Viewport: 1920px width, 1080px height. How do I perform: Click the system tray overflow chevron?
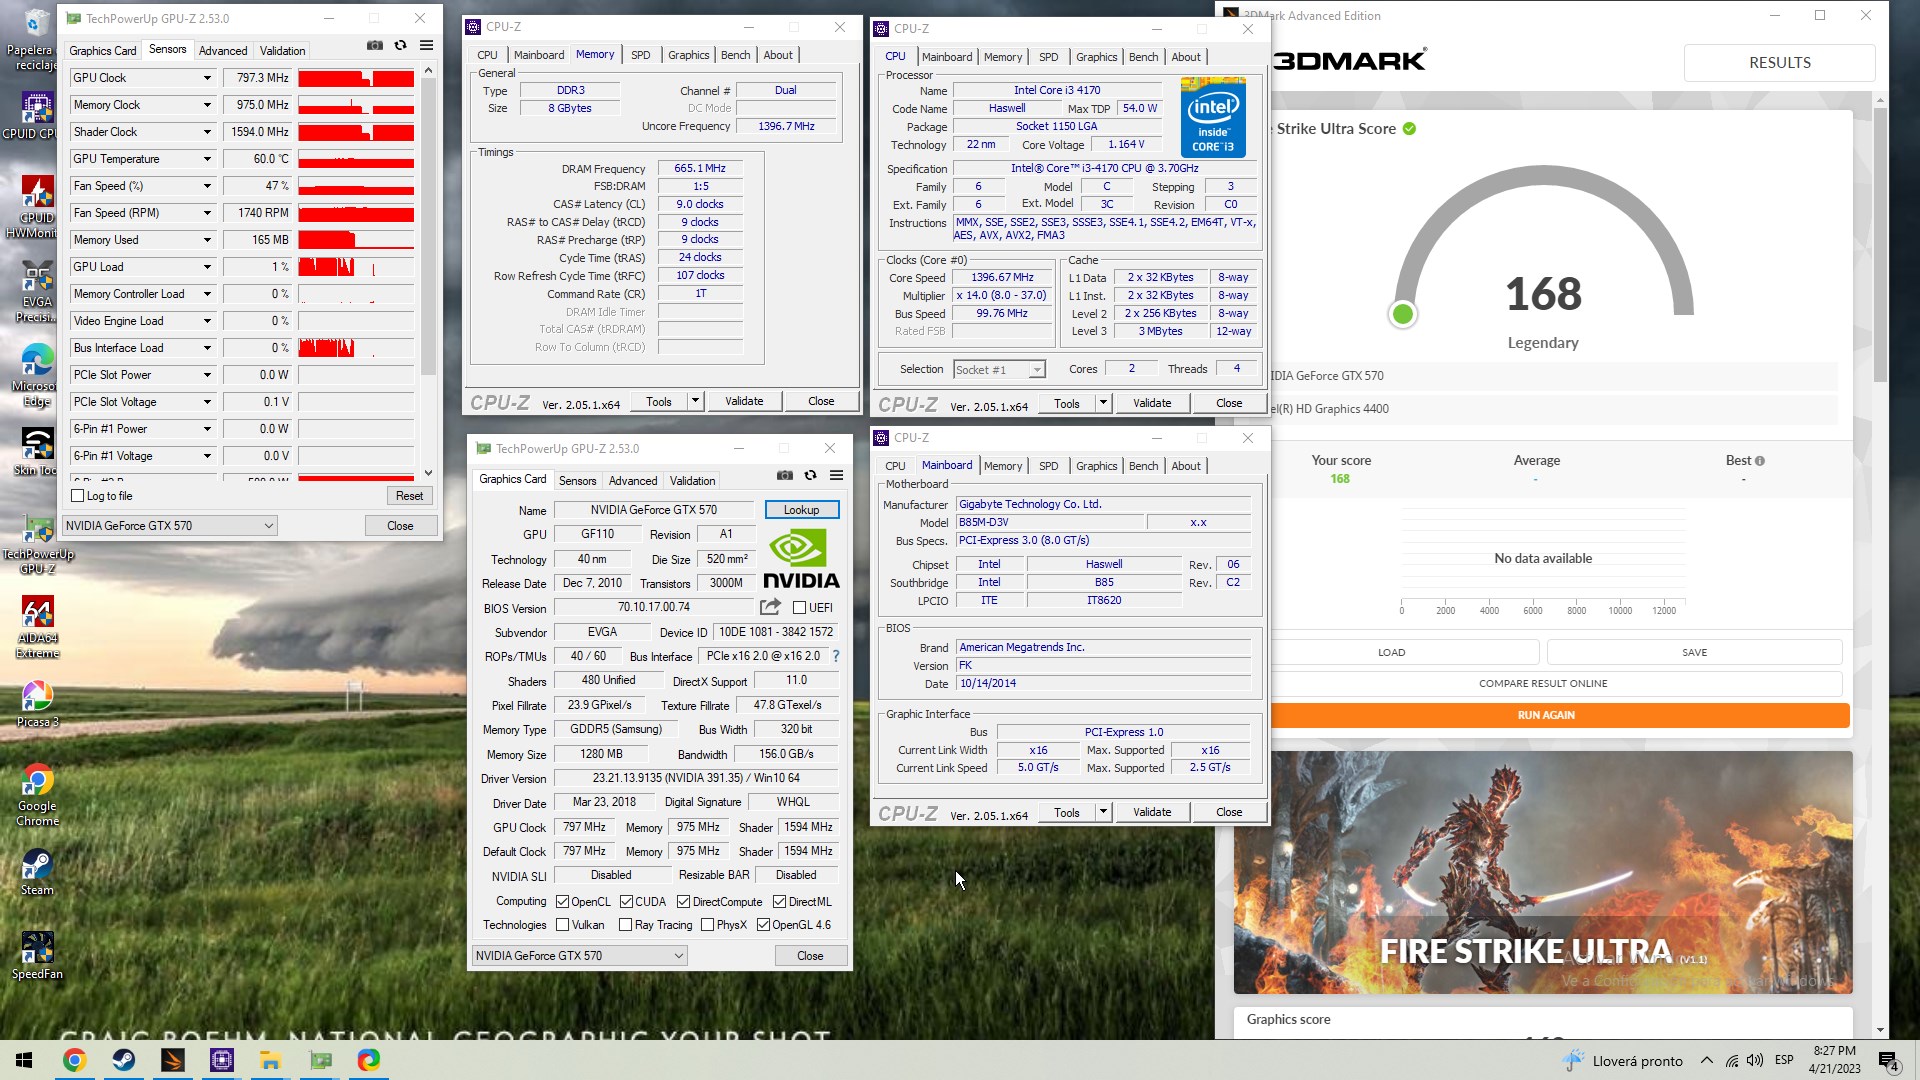[x=1706, y=1060]
